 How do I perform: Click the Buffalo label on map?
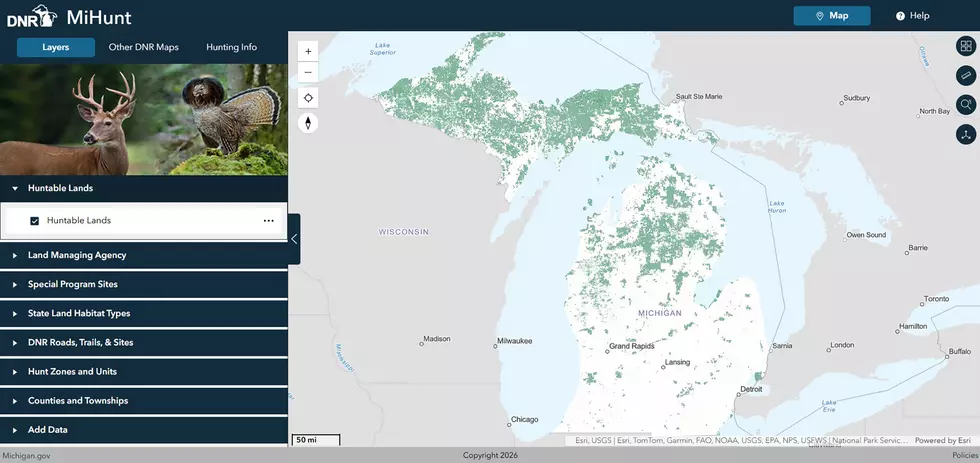coord(959,352)
